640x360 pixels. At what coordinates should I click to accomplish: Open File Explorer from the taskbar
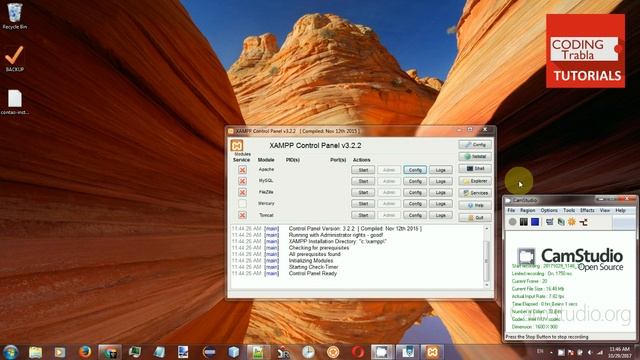click(x=36, y=352)
